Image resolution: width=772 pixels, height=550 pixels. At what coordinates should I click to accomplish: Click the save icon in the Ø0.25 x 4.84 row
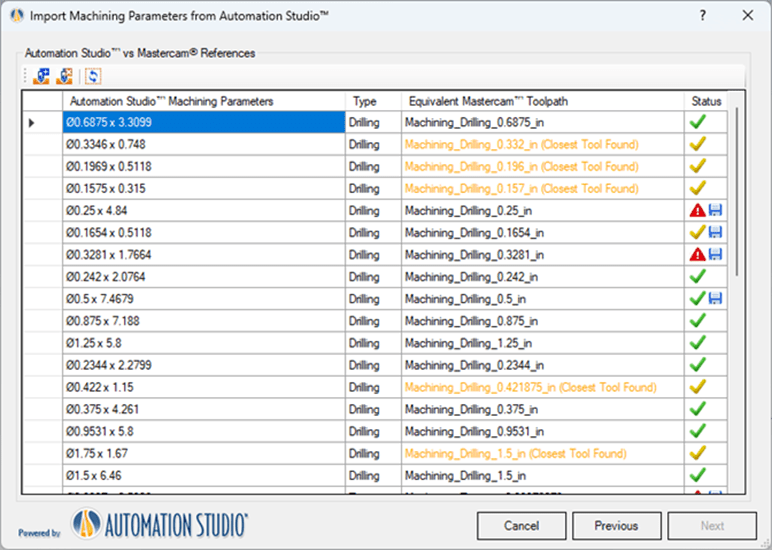pyautogui.click(x=715, y=211)
